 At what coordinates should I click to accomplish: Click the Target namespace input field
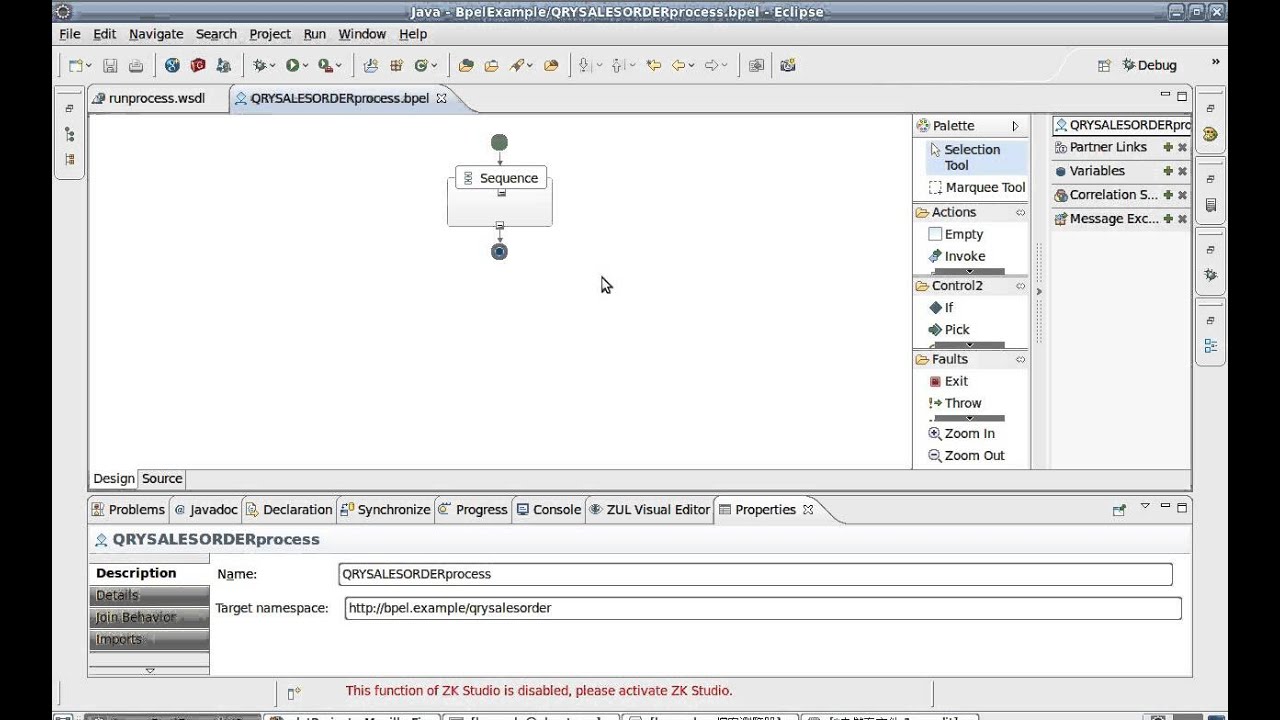pyautogui.click(x=763, y=608)
